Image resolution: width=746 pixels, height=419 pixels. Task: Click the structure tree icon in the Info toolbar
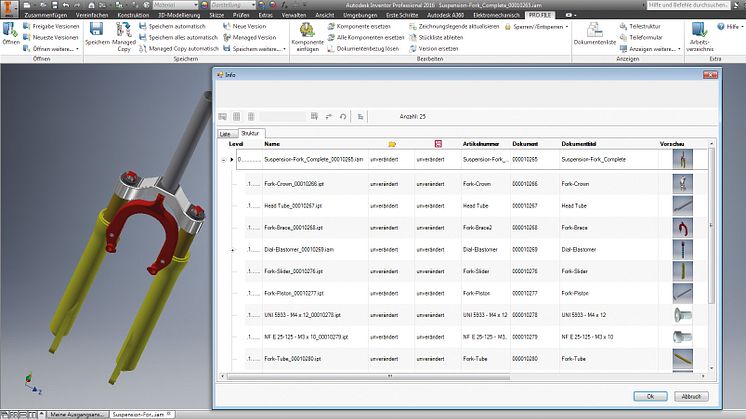[360, 117]
